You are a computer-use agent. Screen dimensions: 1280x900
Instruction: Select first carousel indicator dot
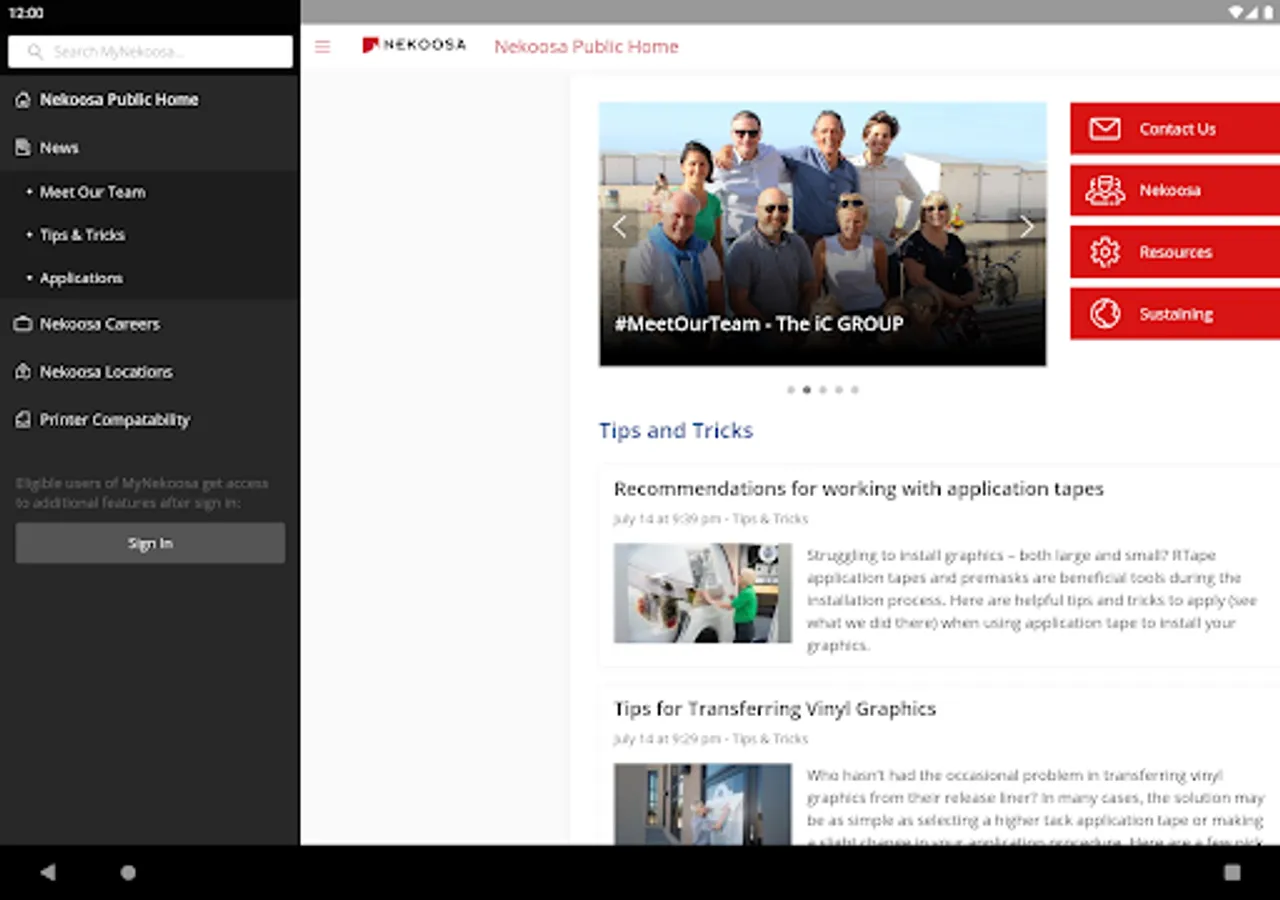(791, 390)
